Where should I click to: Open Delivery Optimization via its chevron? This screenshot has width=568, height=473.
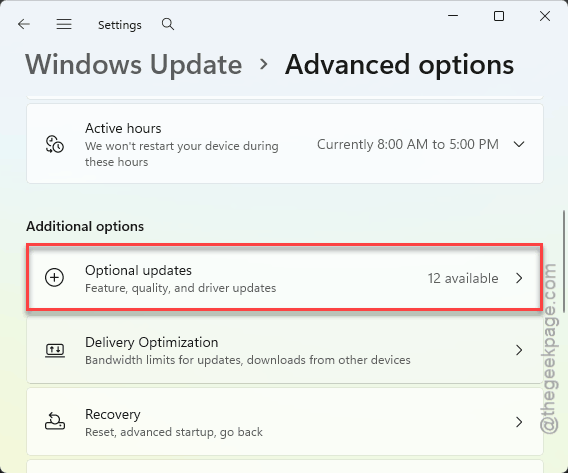click(519, 350)
